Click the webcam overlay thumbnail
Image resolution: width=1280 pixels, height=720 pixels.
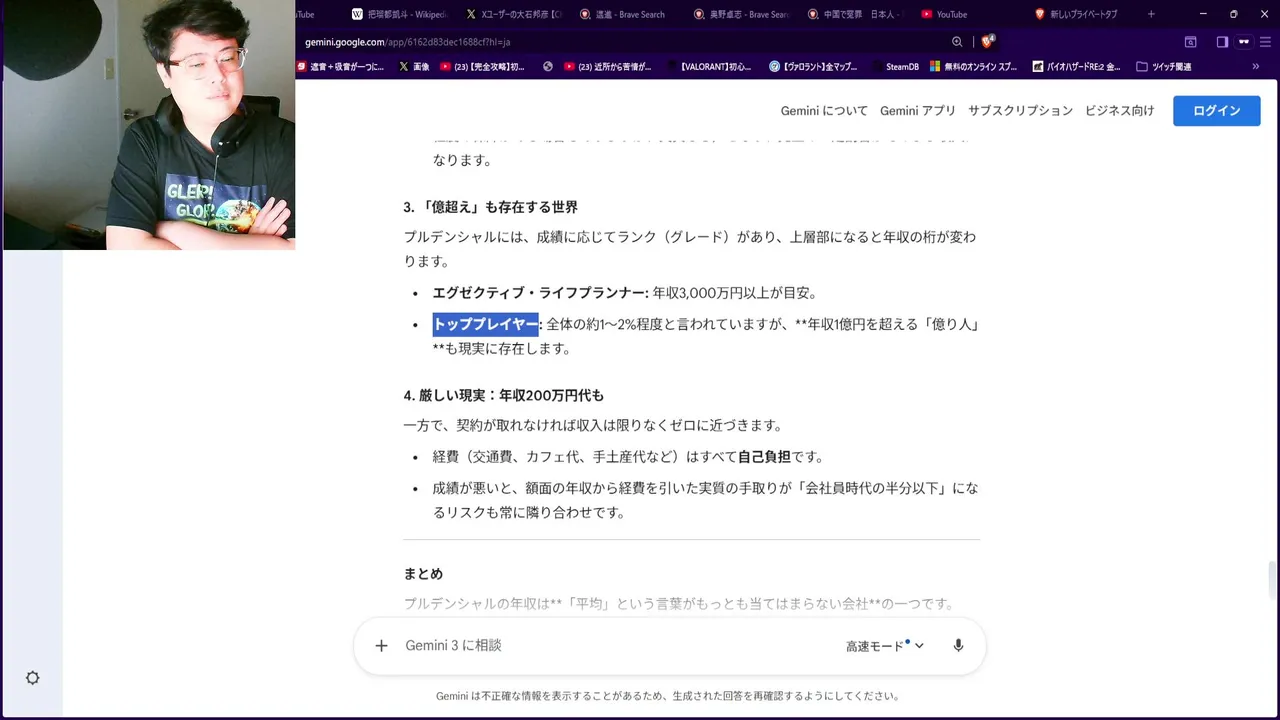148,125
